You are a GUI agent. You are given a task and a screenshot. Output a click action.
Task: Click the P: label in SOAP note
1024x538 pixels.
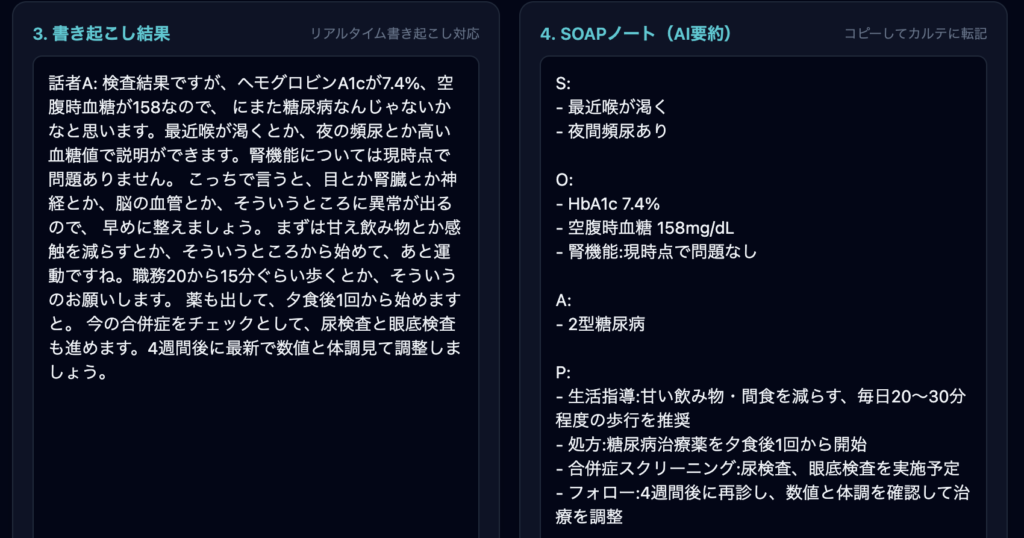coord(562,372)
